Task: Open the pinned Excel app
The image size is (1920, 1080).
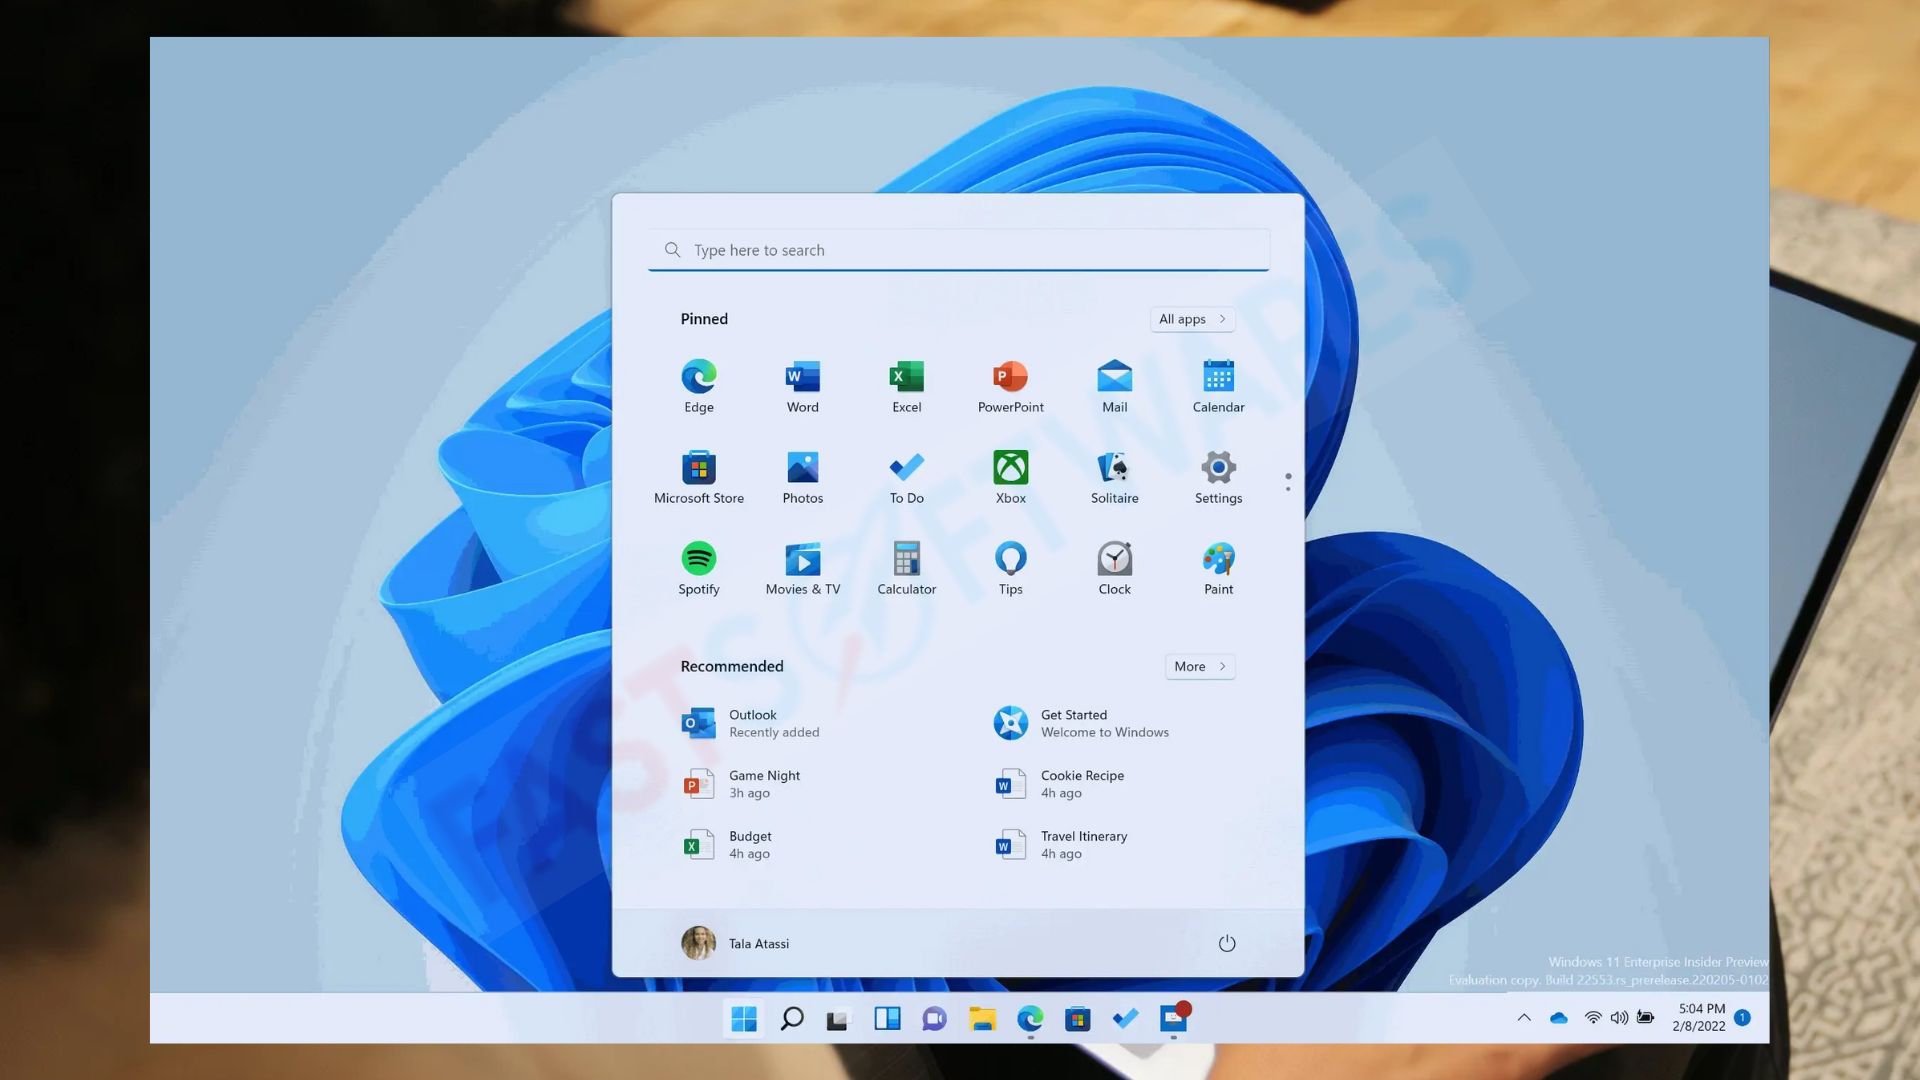Action: (907, 386)
